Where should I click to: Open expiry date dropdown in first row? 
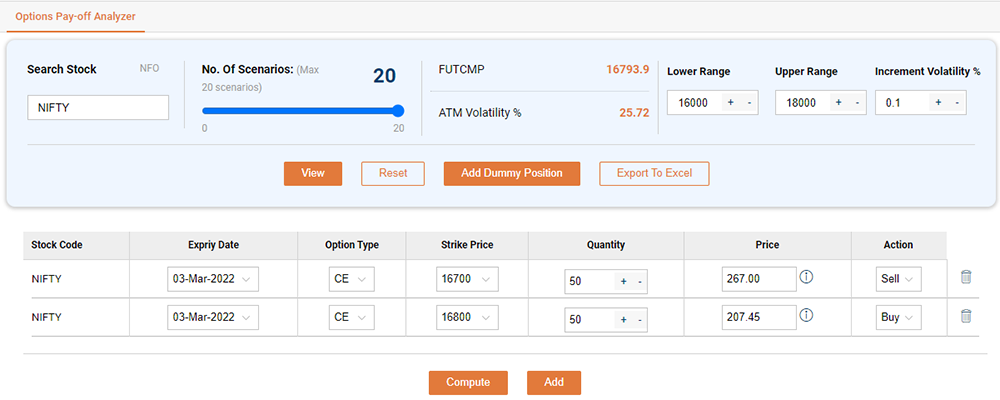pos(212,279)
